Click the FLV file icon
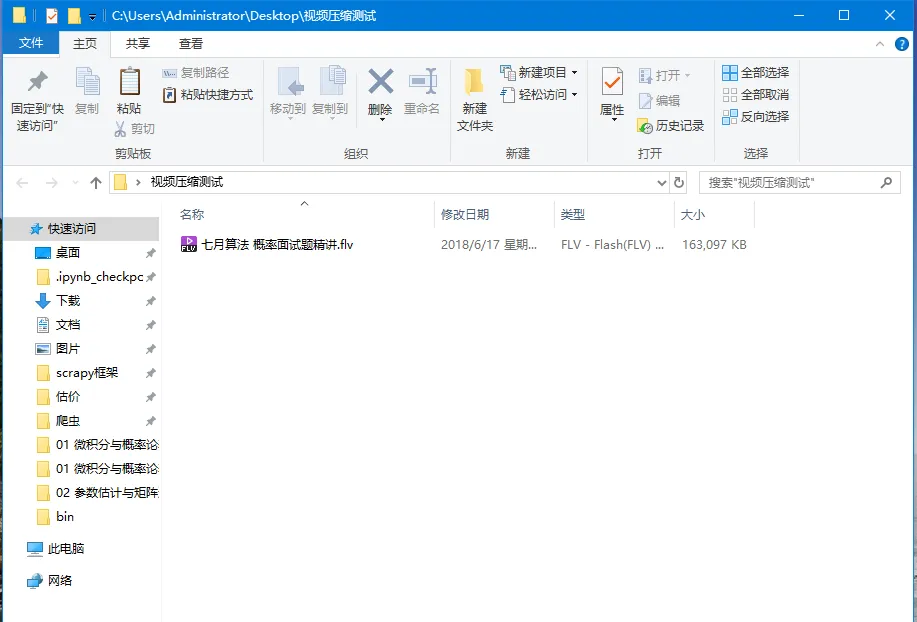Screen dimensions: 917x622 [x=189, y=244]
